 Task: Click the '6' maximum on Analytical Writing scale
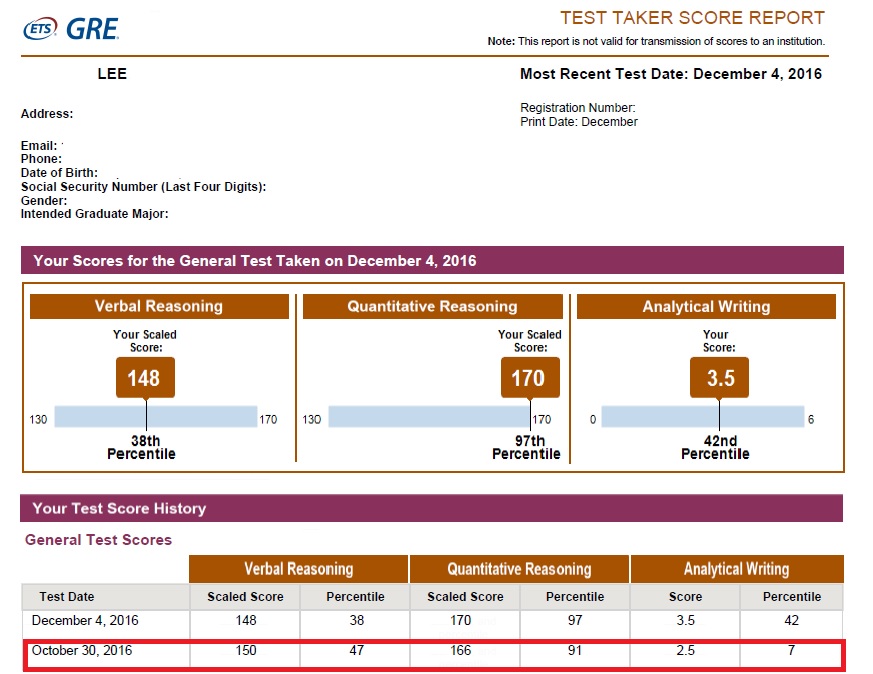(811, 419)
